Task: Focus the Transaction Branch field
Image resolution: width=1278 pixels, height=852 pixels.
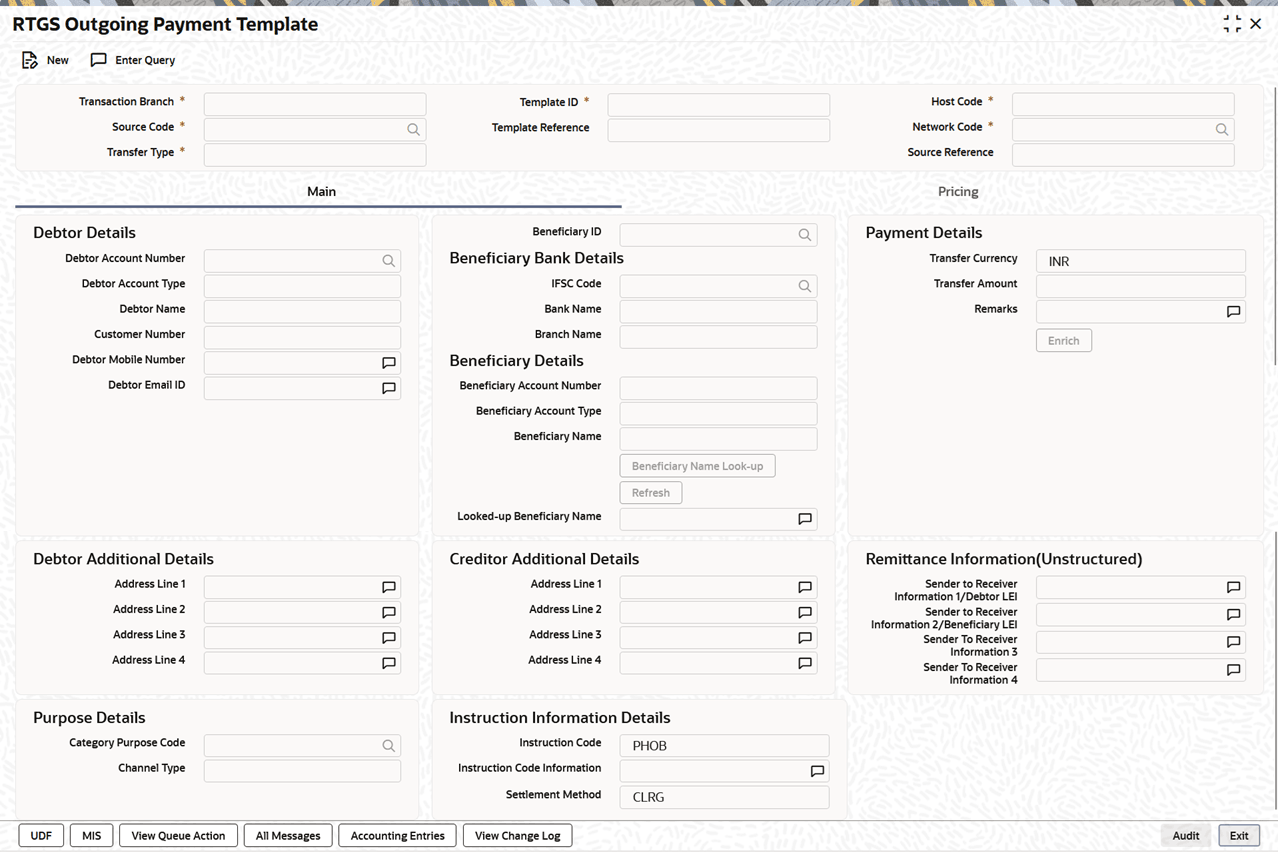Action: (315, 104)
